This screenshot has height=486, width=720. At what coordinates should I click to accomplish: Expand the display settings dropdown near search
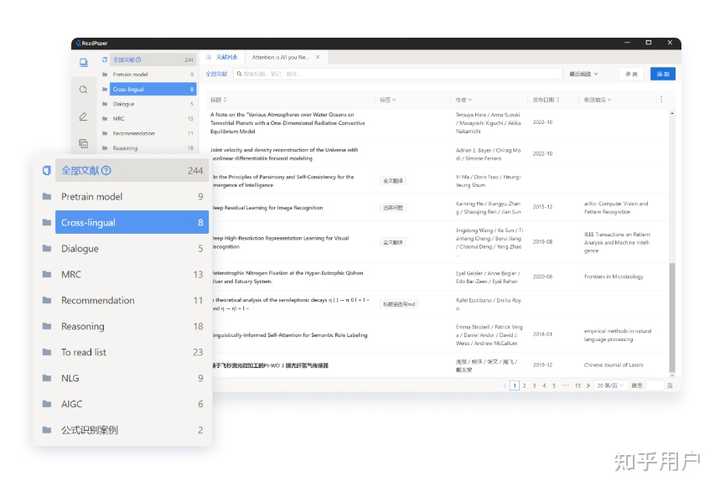pos(584,74)
